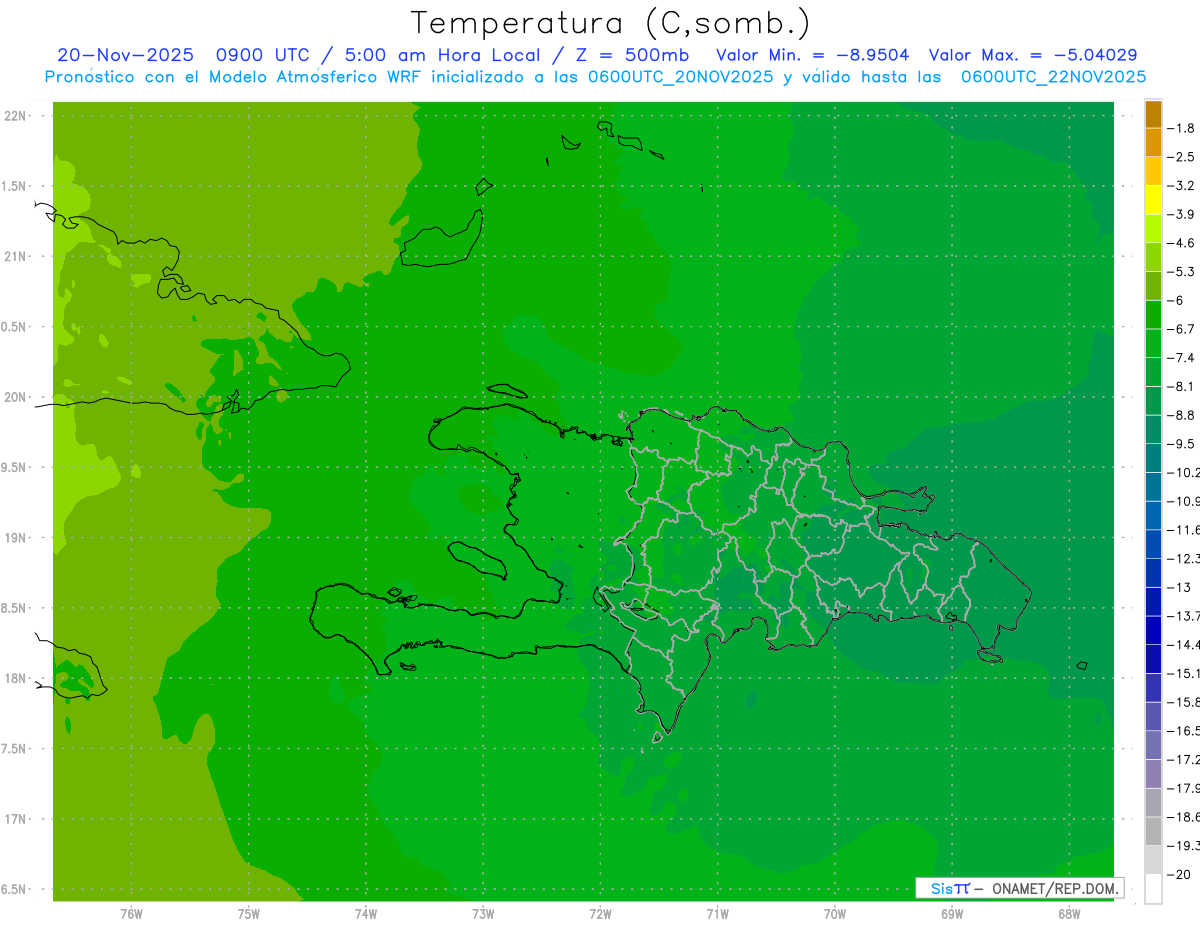Click the '-8.1' colorbar label
The width and height of the screenshot is (1200, 927).
(x=1182, y=386)
